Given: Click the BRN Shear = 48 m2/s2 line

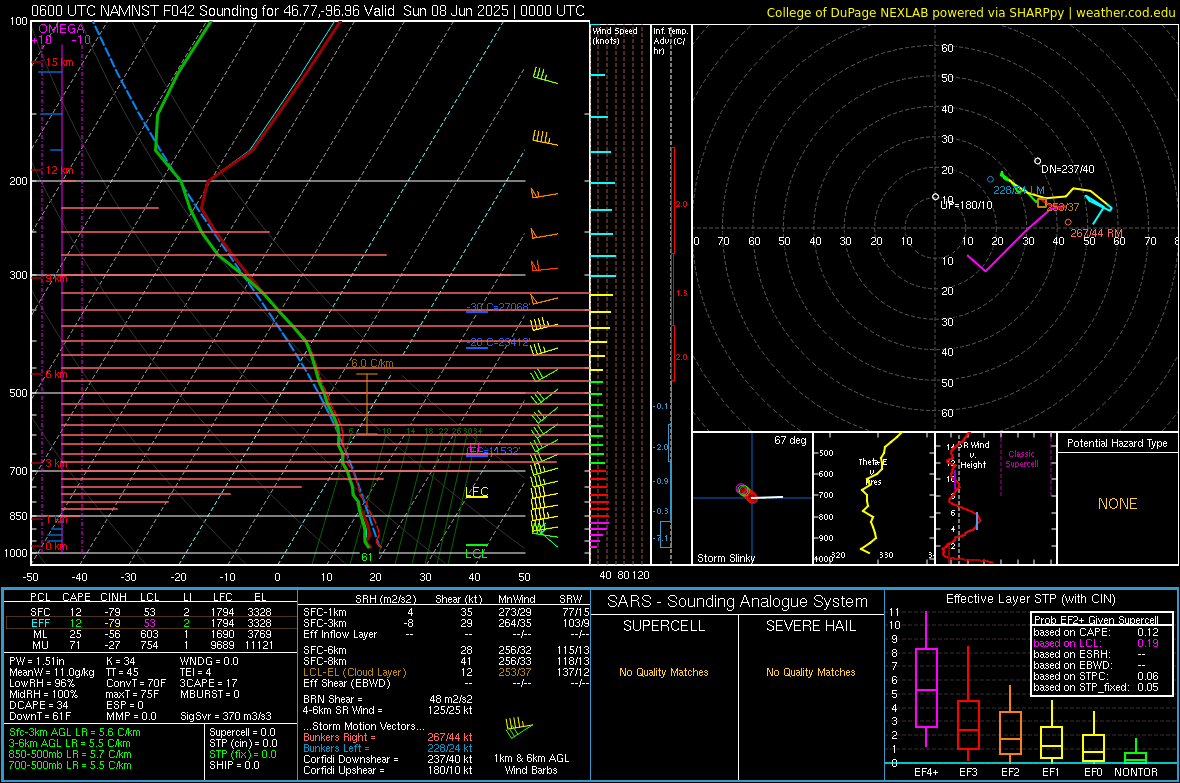Looking at the screenshot, I should [388, 699].
